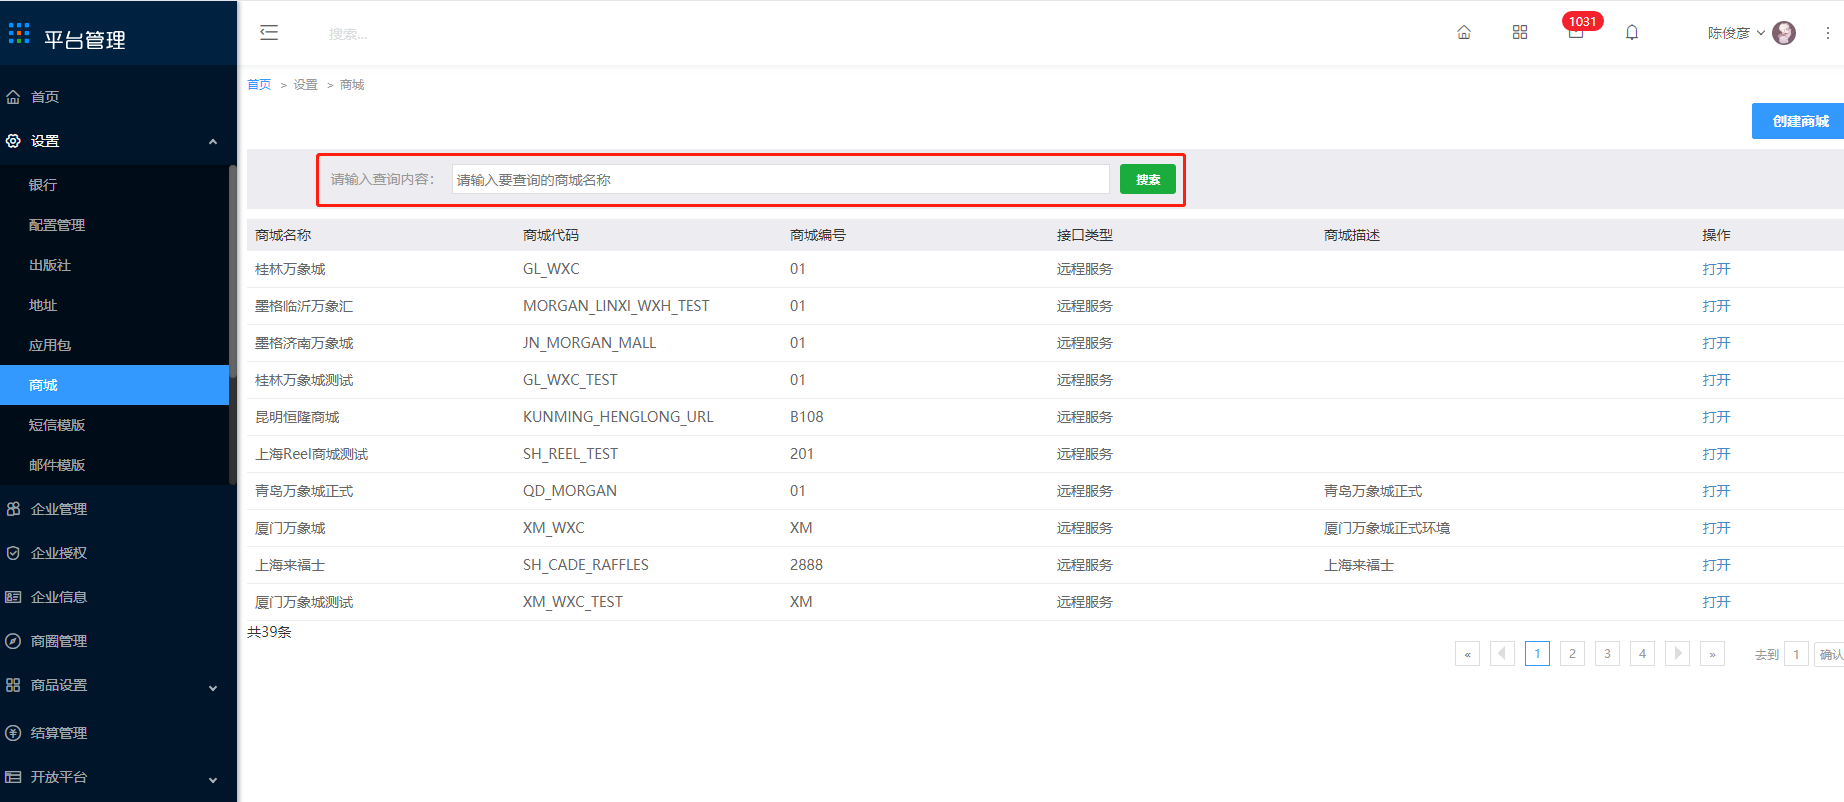
Task: Expand the 开放平台 submenu chevron
Action: (x=213, y=780)
